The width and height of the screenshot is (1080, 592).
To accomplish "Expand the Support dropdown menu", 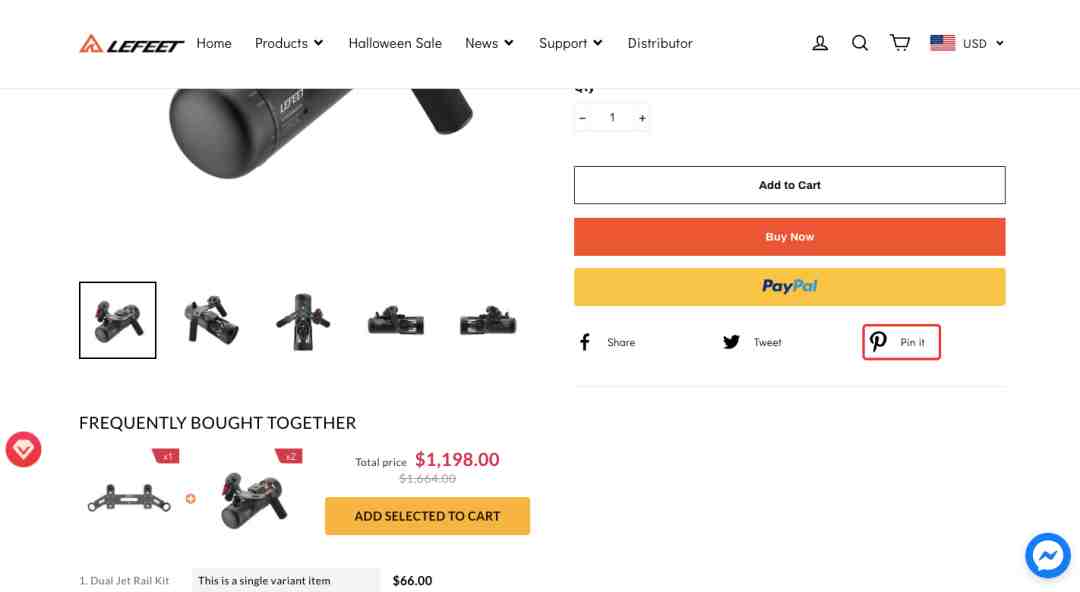I will click(x=570, y=43).
